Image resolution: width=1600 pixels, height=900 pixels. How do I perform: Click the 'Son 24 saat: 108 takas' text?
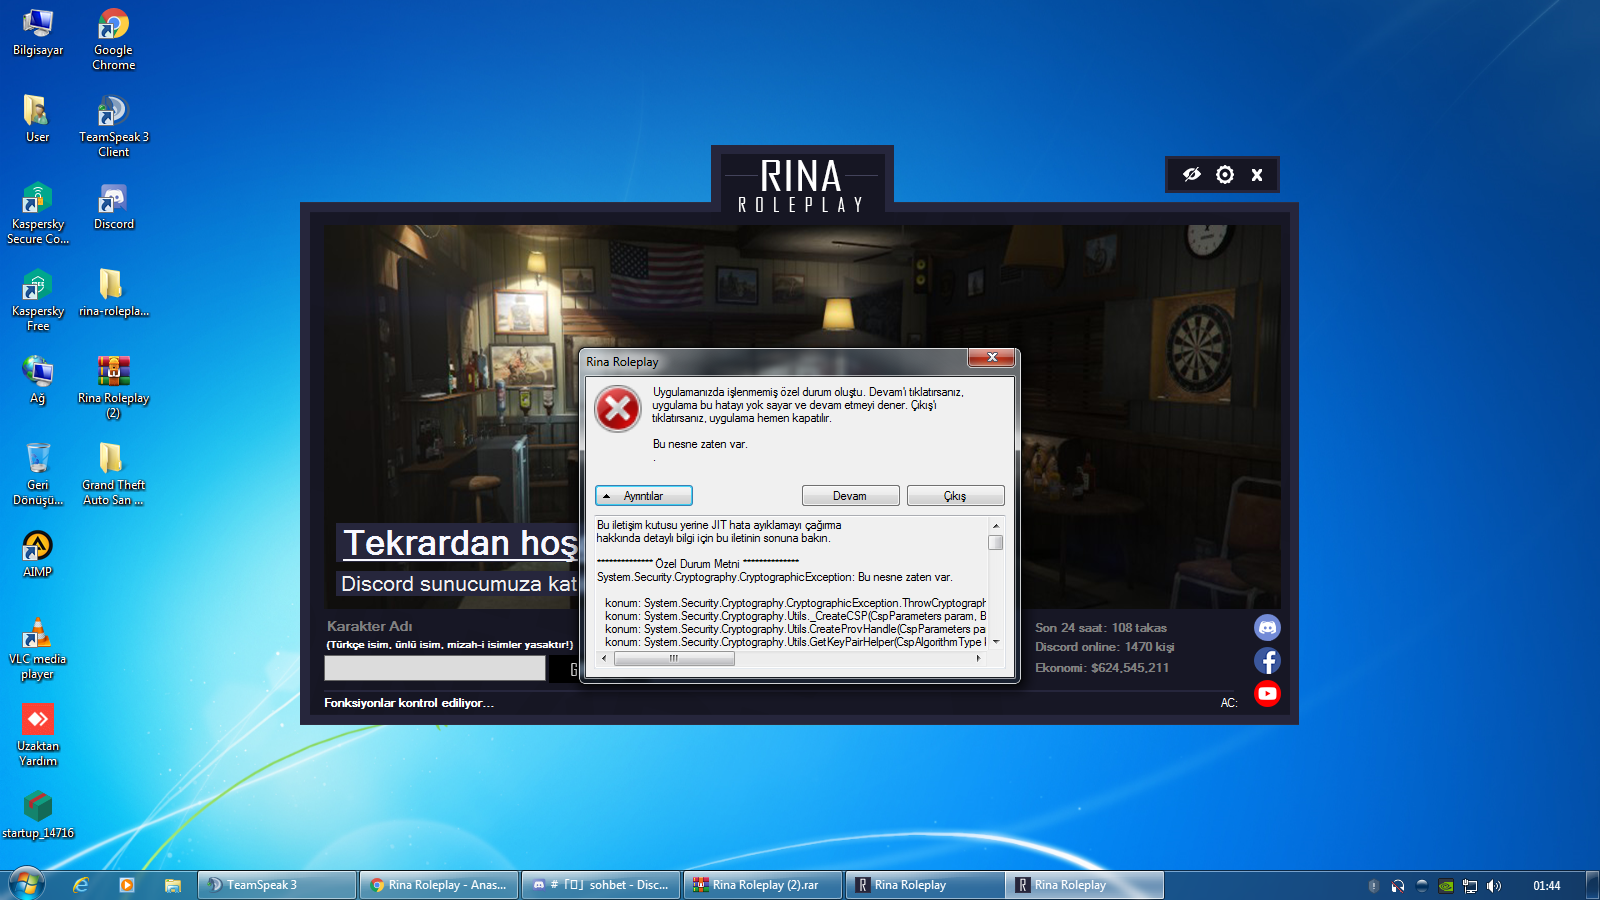pos(1101,628)
